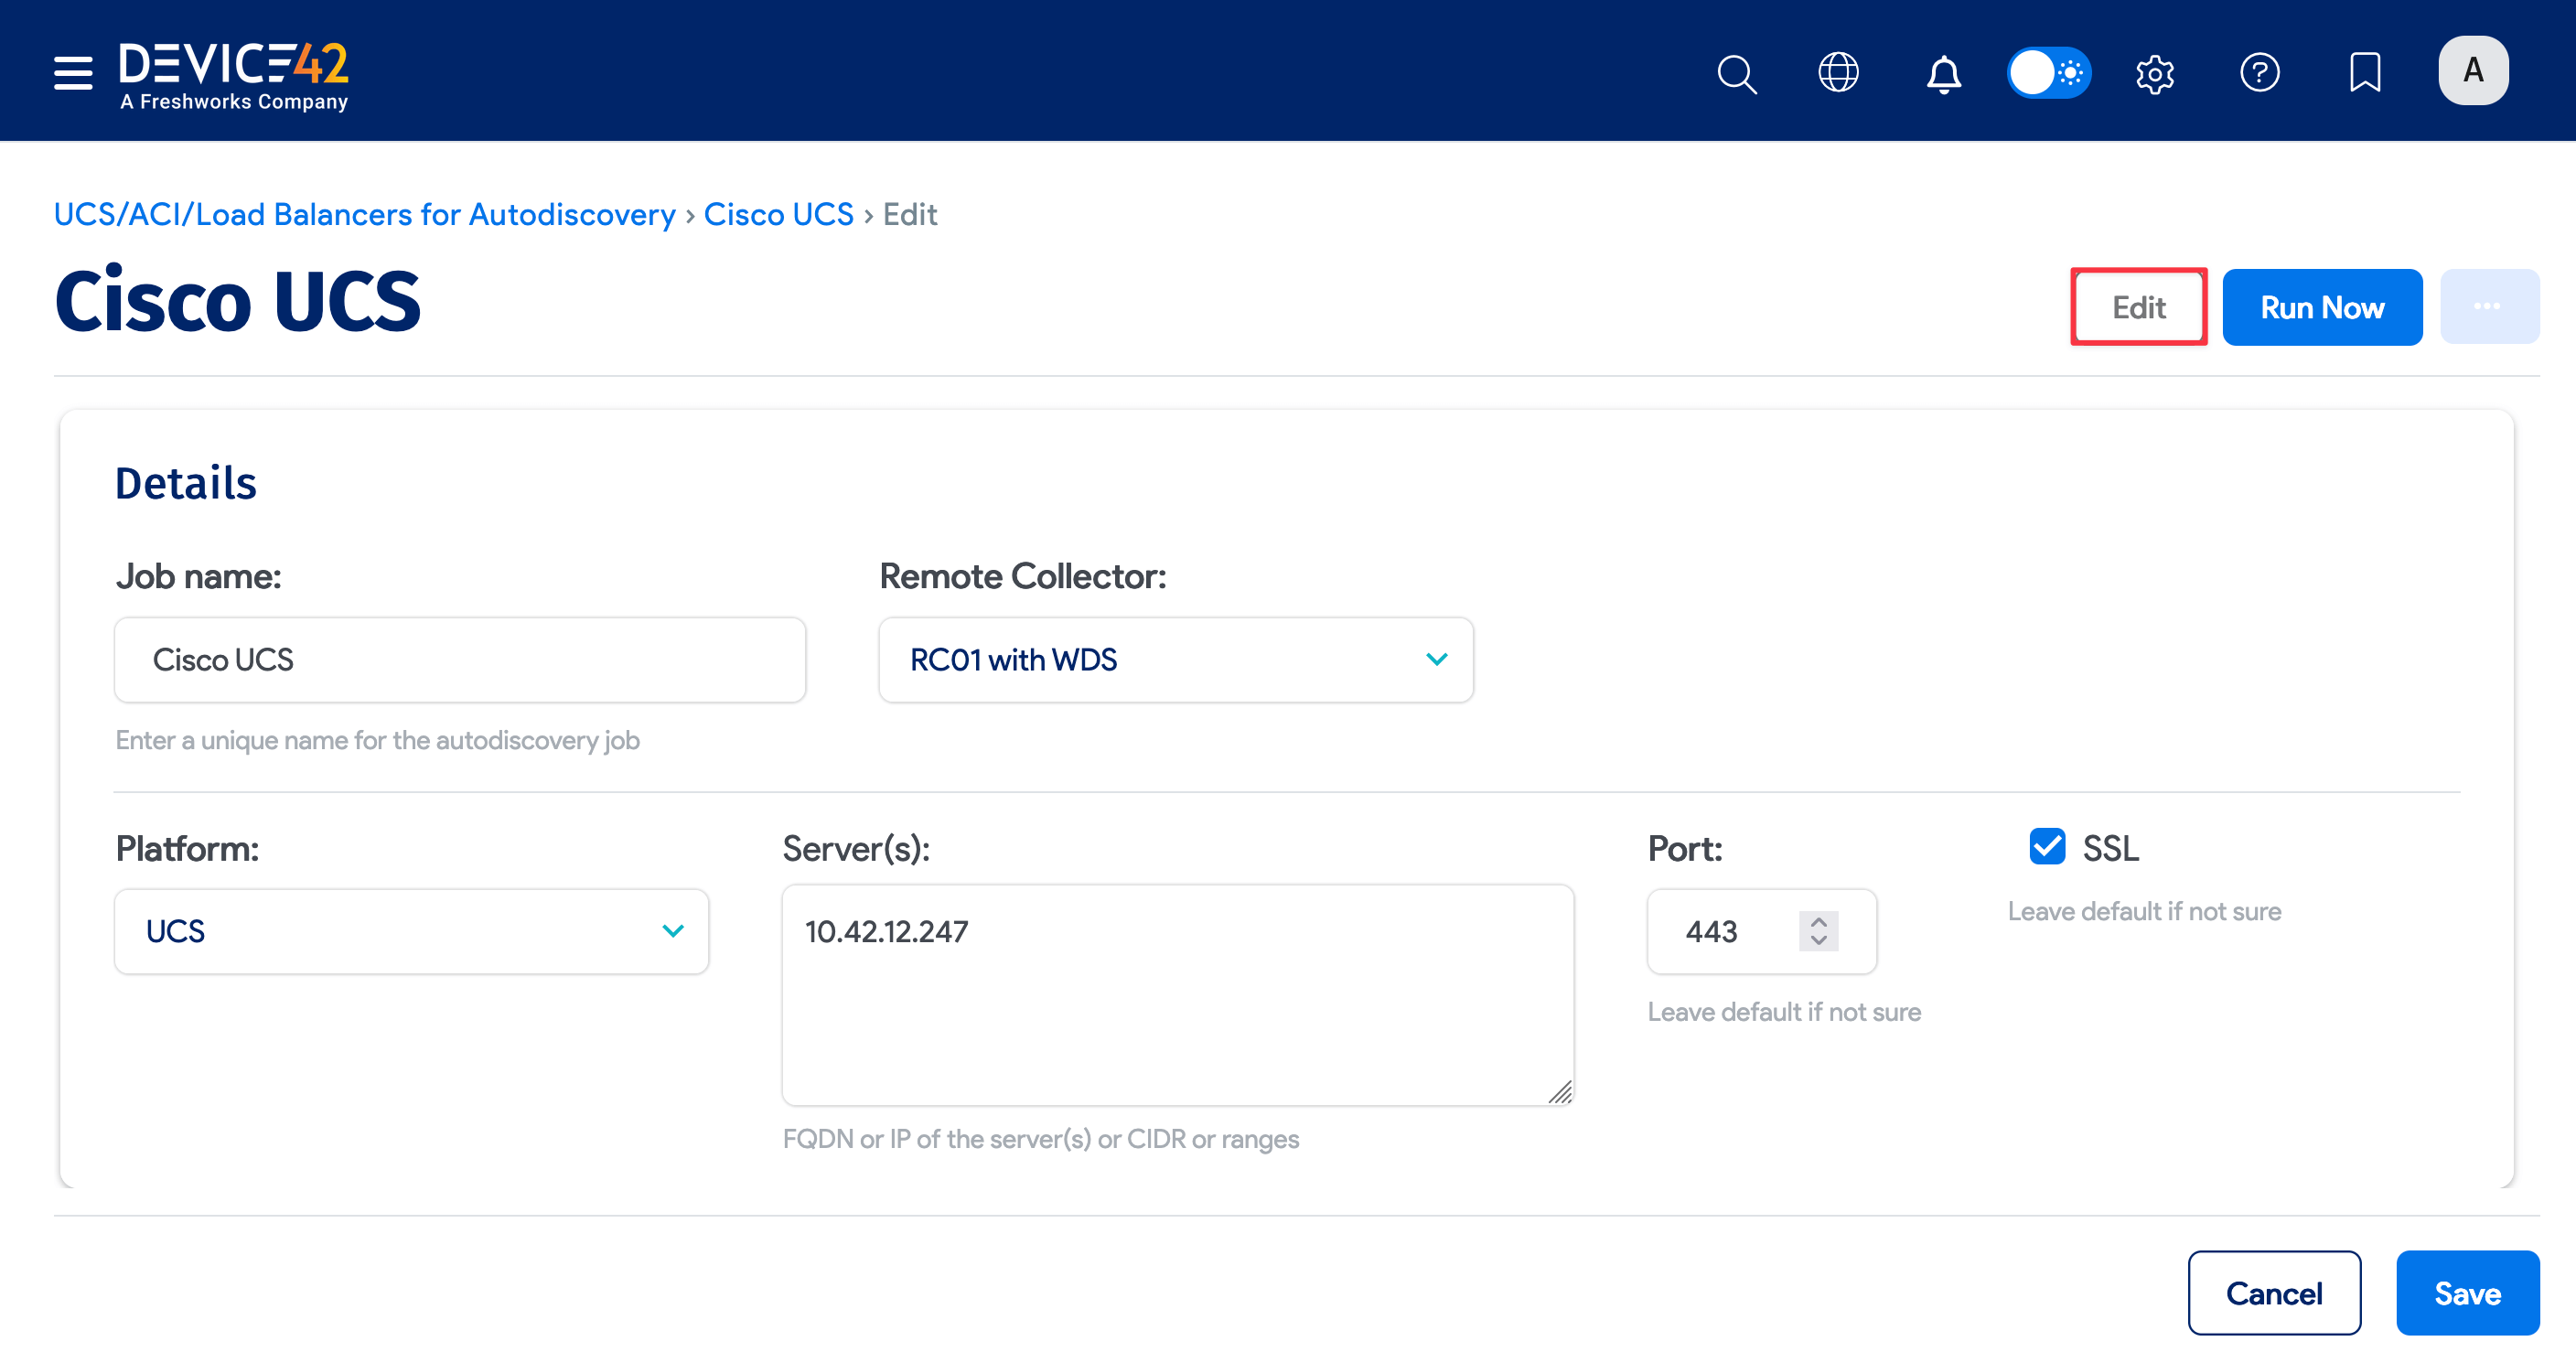
Task: Open the notifications bell
Action: (1943, 74)
